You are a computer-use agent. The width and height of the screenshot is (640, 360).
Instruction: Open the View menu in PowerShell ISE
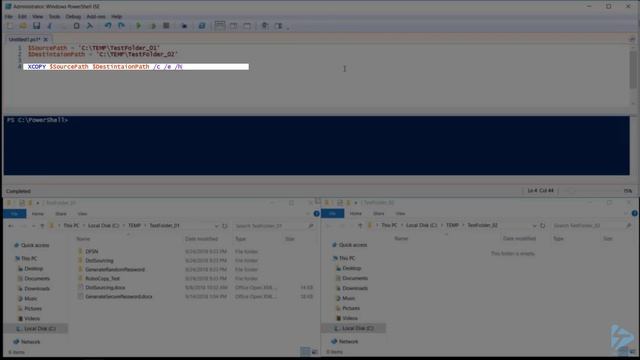38,16
